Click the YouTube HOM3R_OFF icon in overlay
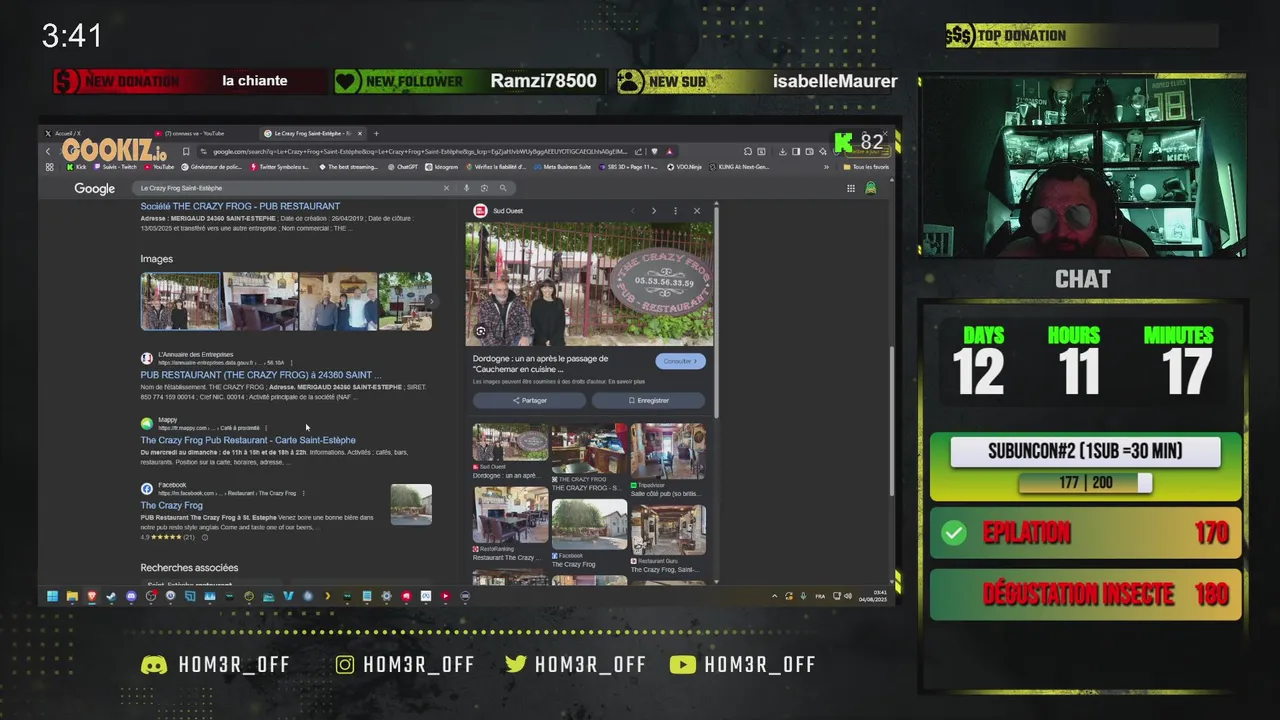Screen dimensions: 1280x720 tap(683, 665)
